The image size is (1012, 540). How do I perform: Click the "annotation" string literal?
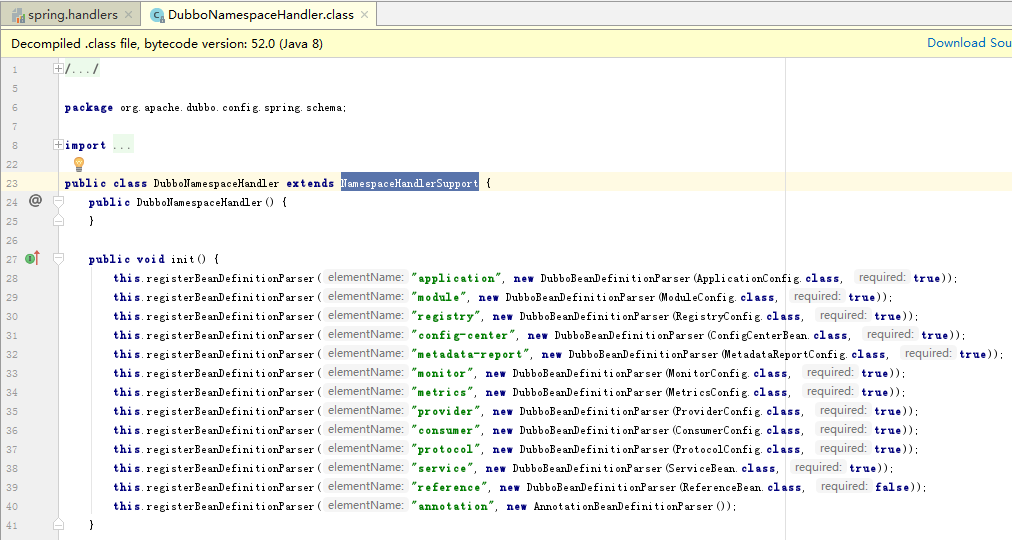[453, 506]
